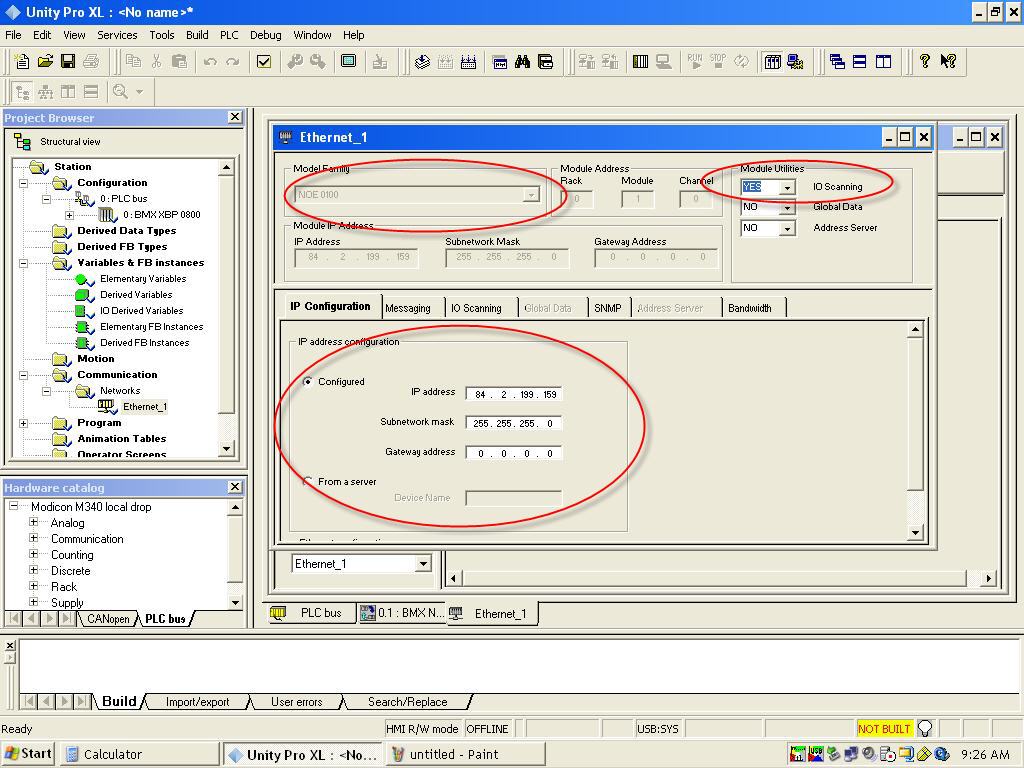The height and width of the screenshot is (768, 1024).
Task: Click the New project icon
Action: (x=22, y=61)
